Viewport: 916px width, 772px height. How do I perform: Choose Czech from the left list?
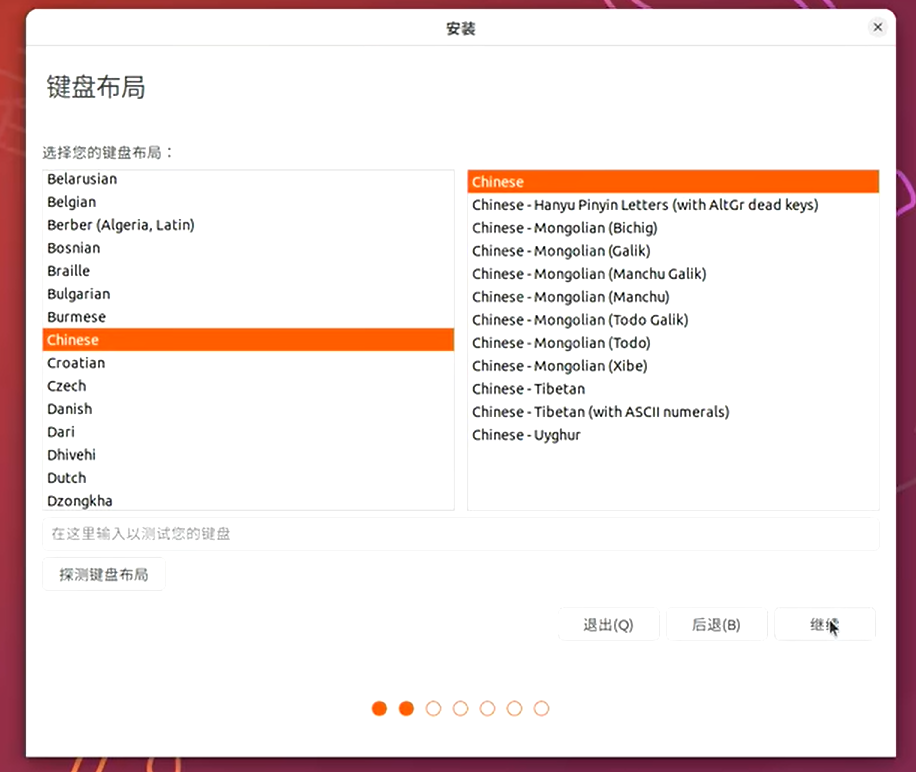67,386
